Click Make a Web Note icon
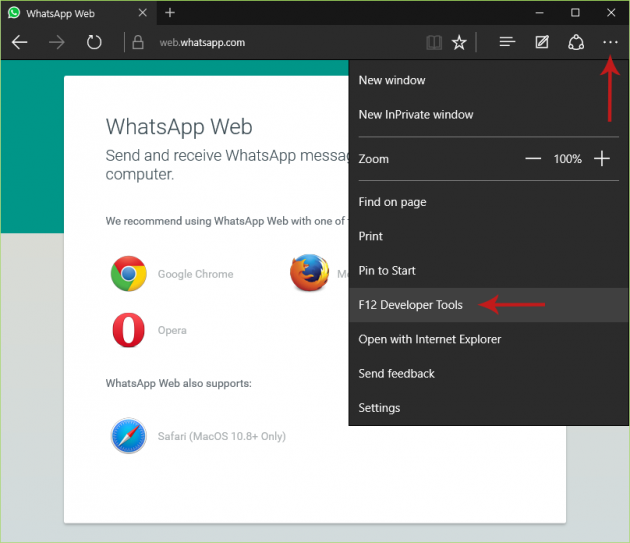Viewport: 630px width, 543px height. (x=542, y=43)
